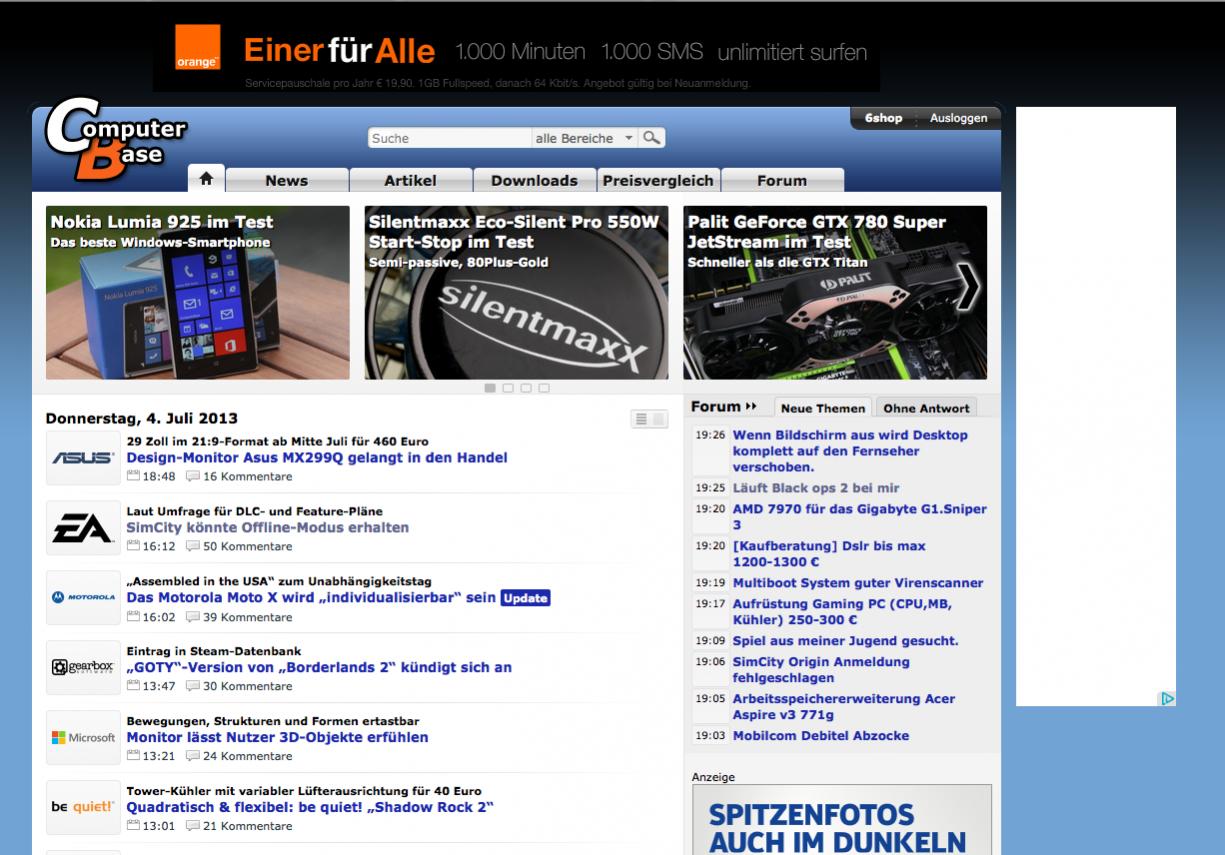This screenshot has height=855, width=1225.
Task: Switch news to list view icon
Action: coord(641,420)
